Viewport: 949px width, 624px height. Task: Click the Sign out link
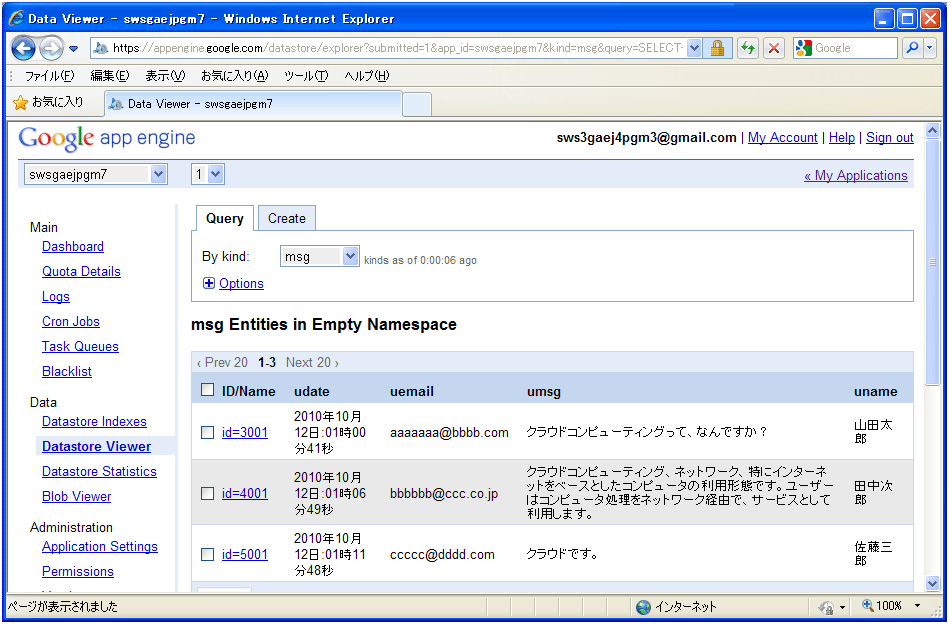tap(890, 137)
